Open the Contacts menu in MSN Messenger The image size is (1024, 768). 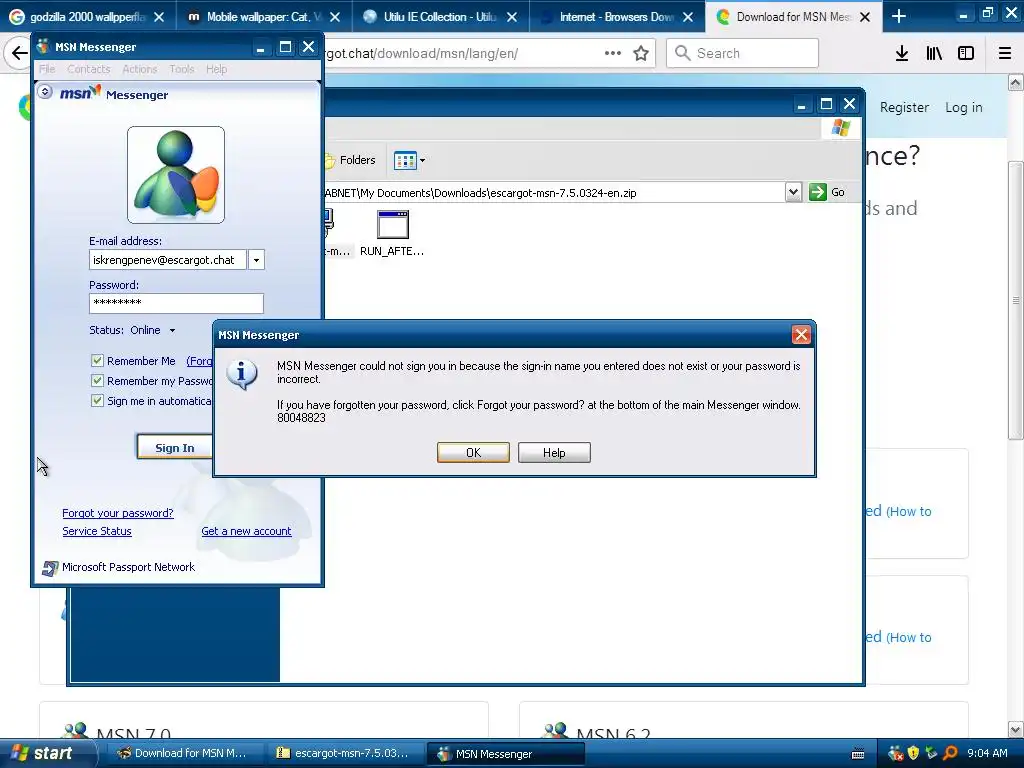pos(88,69)
